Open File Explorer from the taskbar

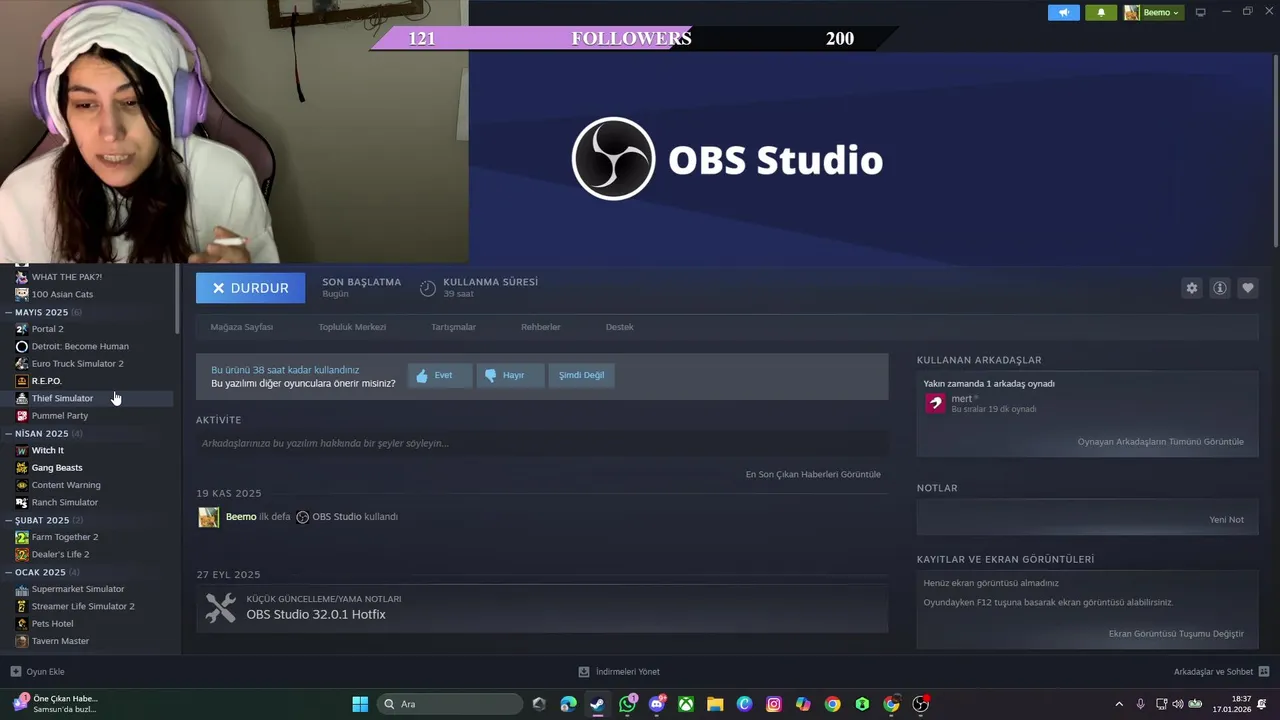click(x=715, y=704)
